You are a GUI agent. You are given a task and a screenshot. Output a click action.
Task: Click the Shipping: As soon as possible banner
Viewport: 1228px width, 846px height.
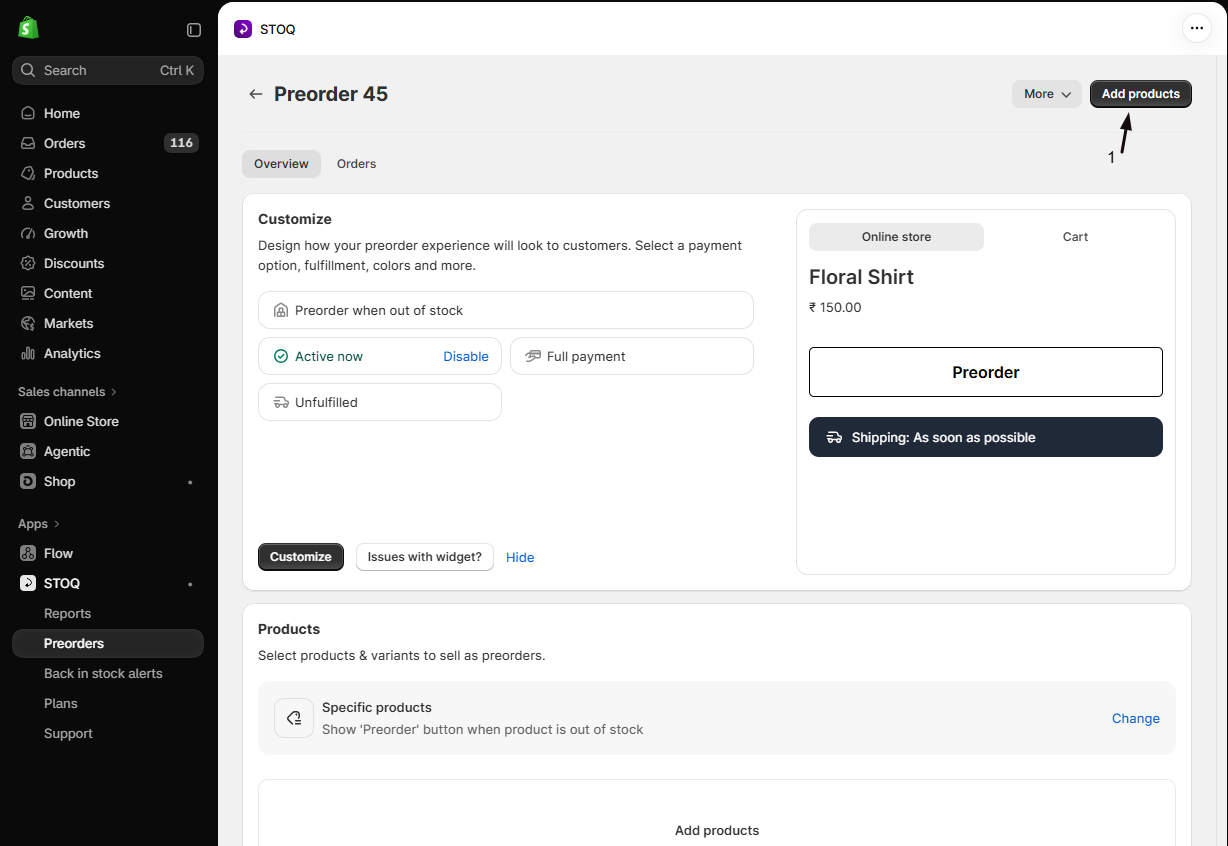tap(986, 437)
